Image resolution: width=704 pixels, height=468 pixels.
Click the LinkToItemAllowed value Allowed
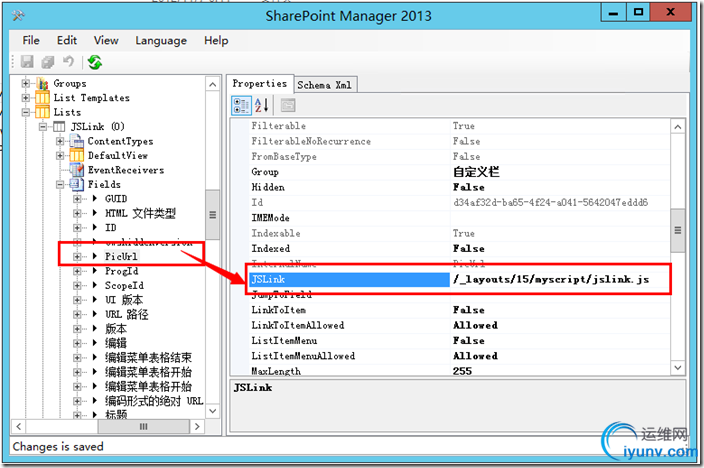click(475, 325)
